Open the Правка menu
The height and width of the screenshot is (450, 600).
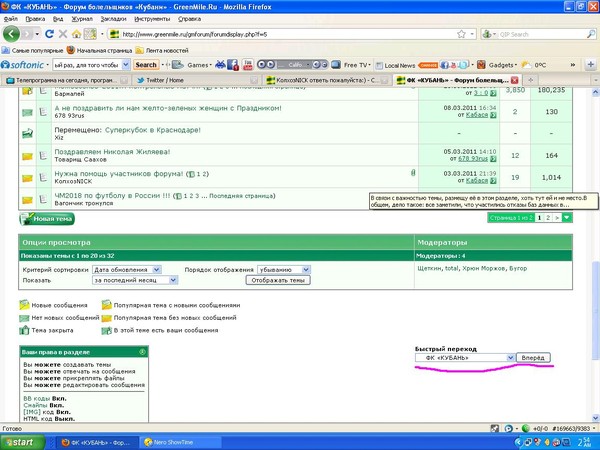(35, 19)
